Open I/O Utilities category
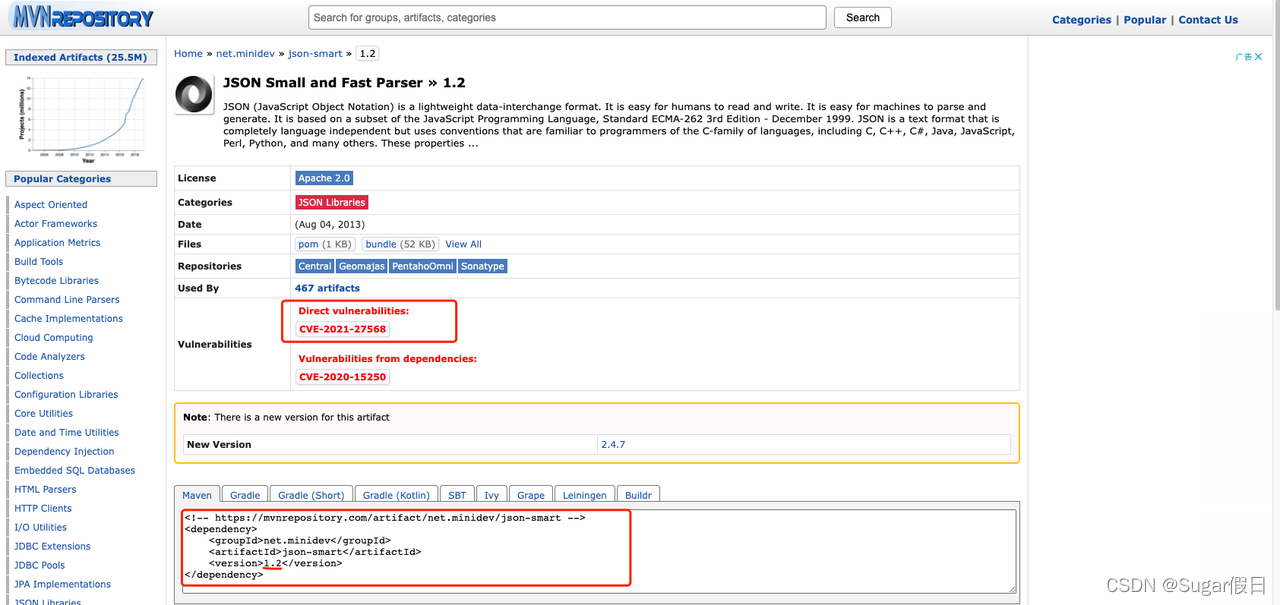Image resolution: width=1280 pixels, height=605 pixels. pos(41,528)
